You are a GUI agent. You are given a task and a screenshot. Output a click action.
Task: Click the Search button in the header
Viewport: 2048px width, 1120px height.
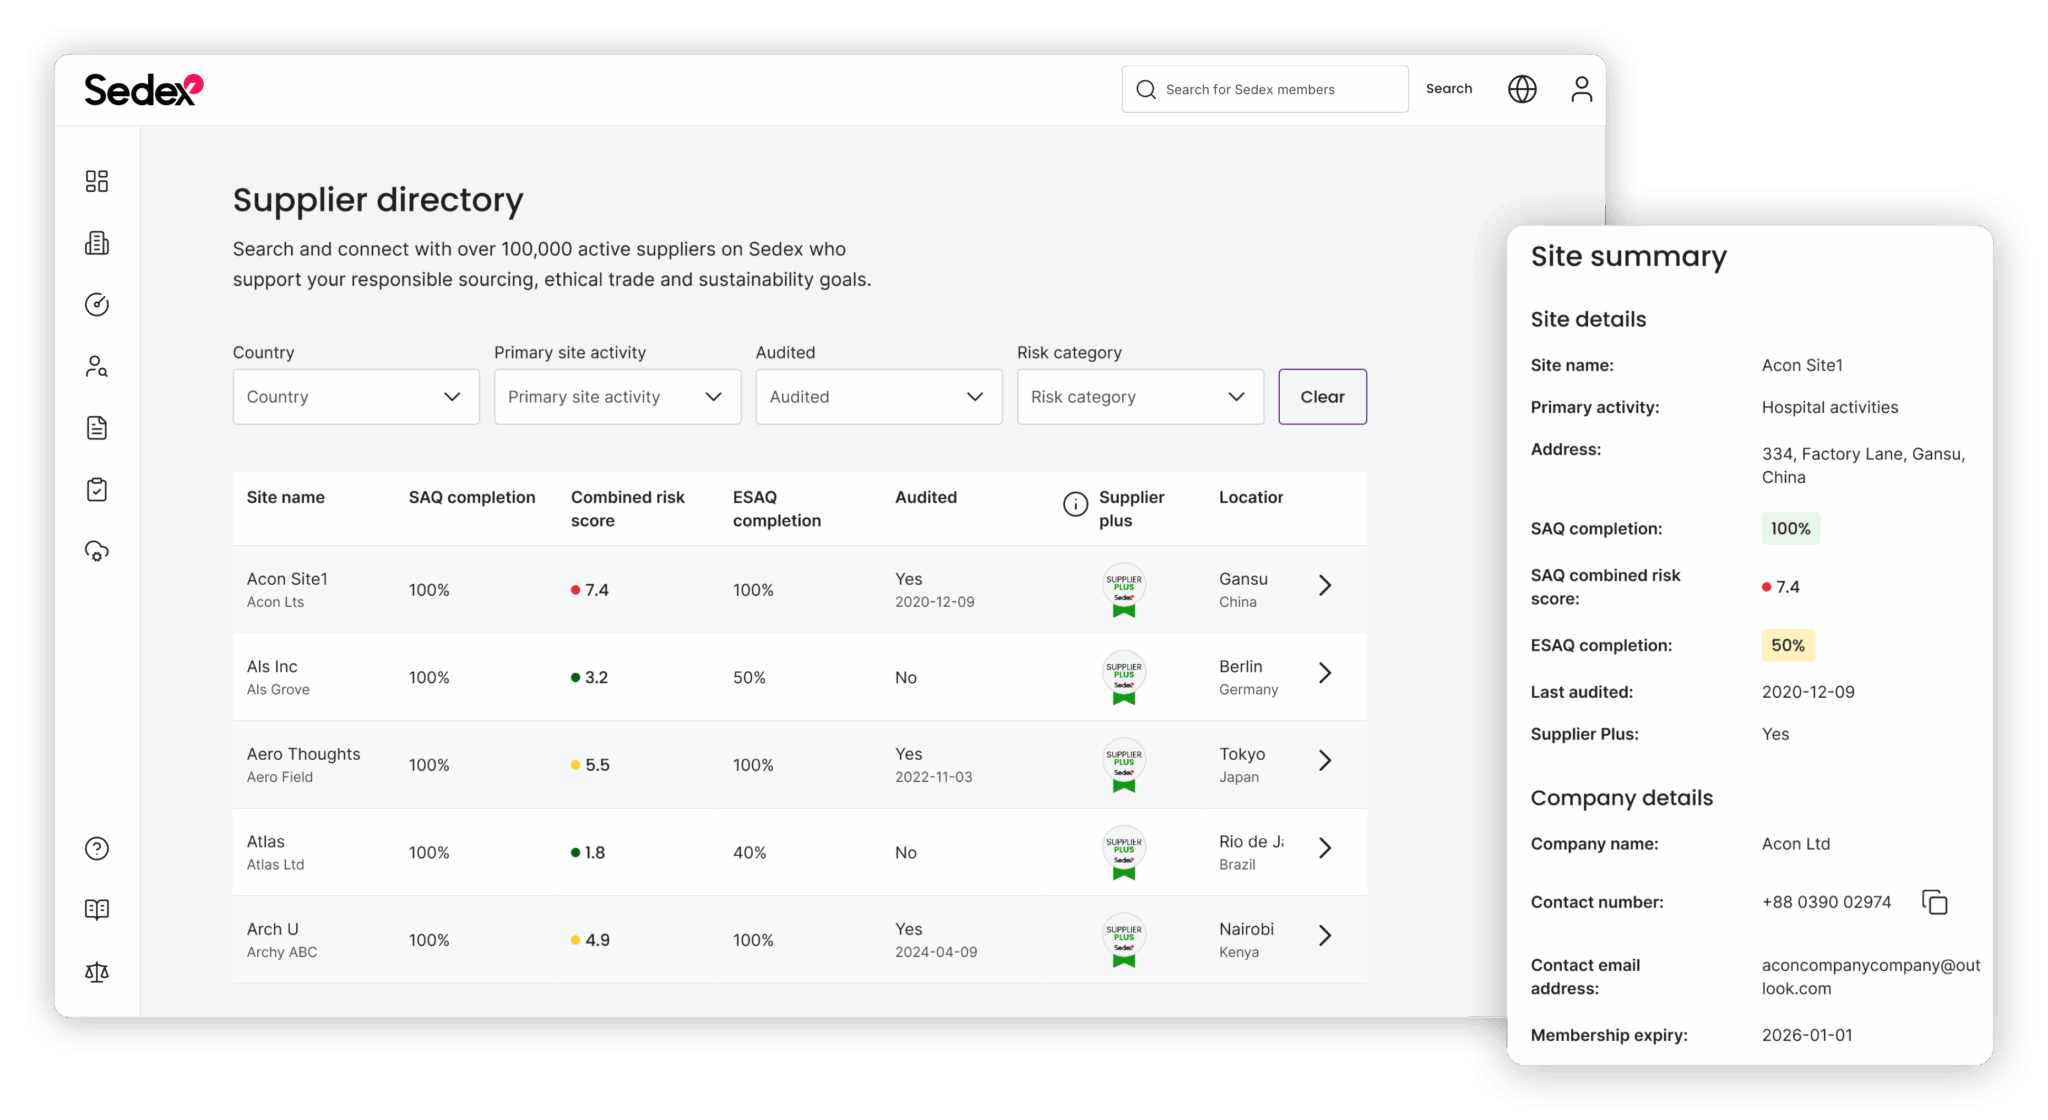[x=1448, y=89]
